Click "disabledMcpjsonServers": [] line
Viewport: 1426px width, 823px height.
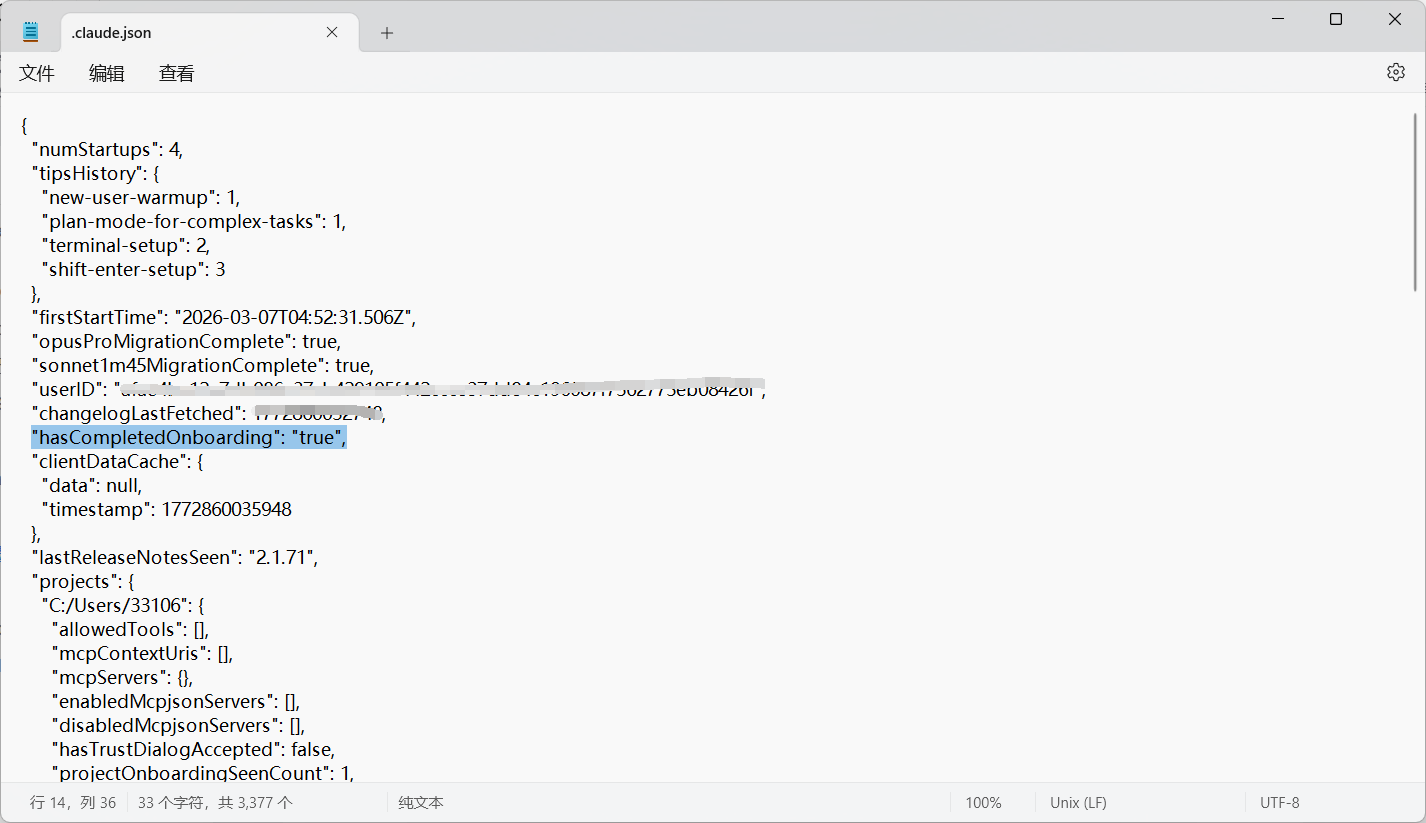[178, 725]
